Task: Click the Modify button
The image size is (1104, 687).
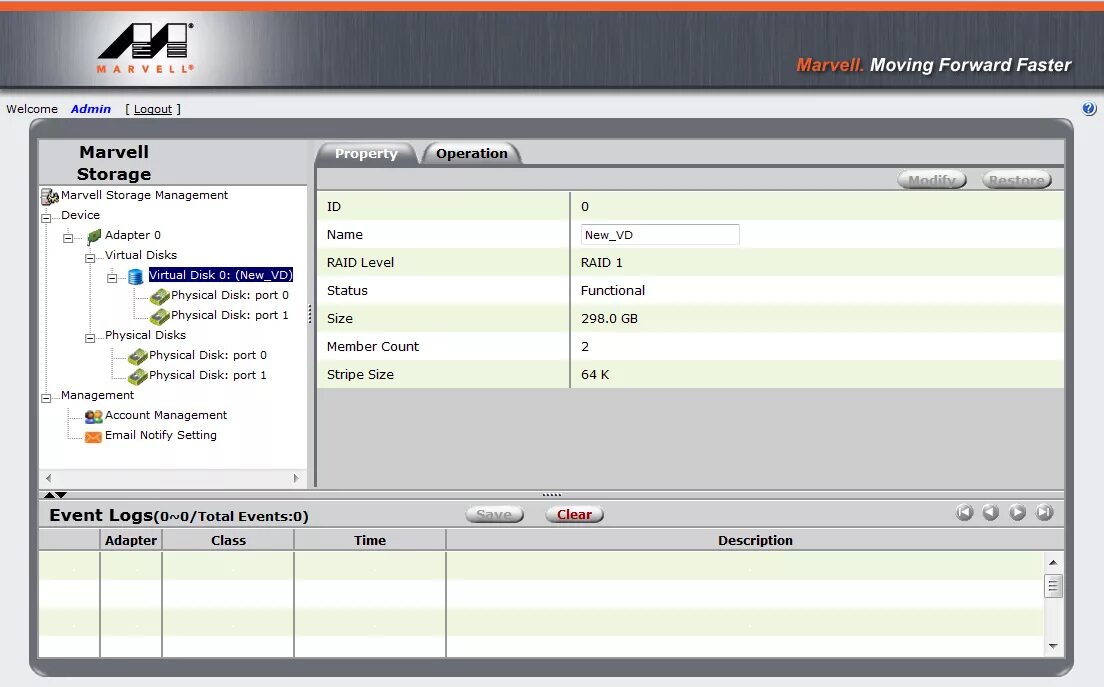Action: click(932, 180)
